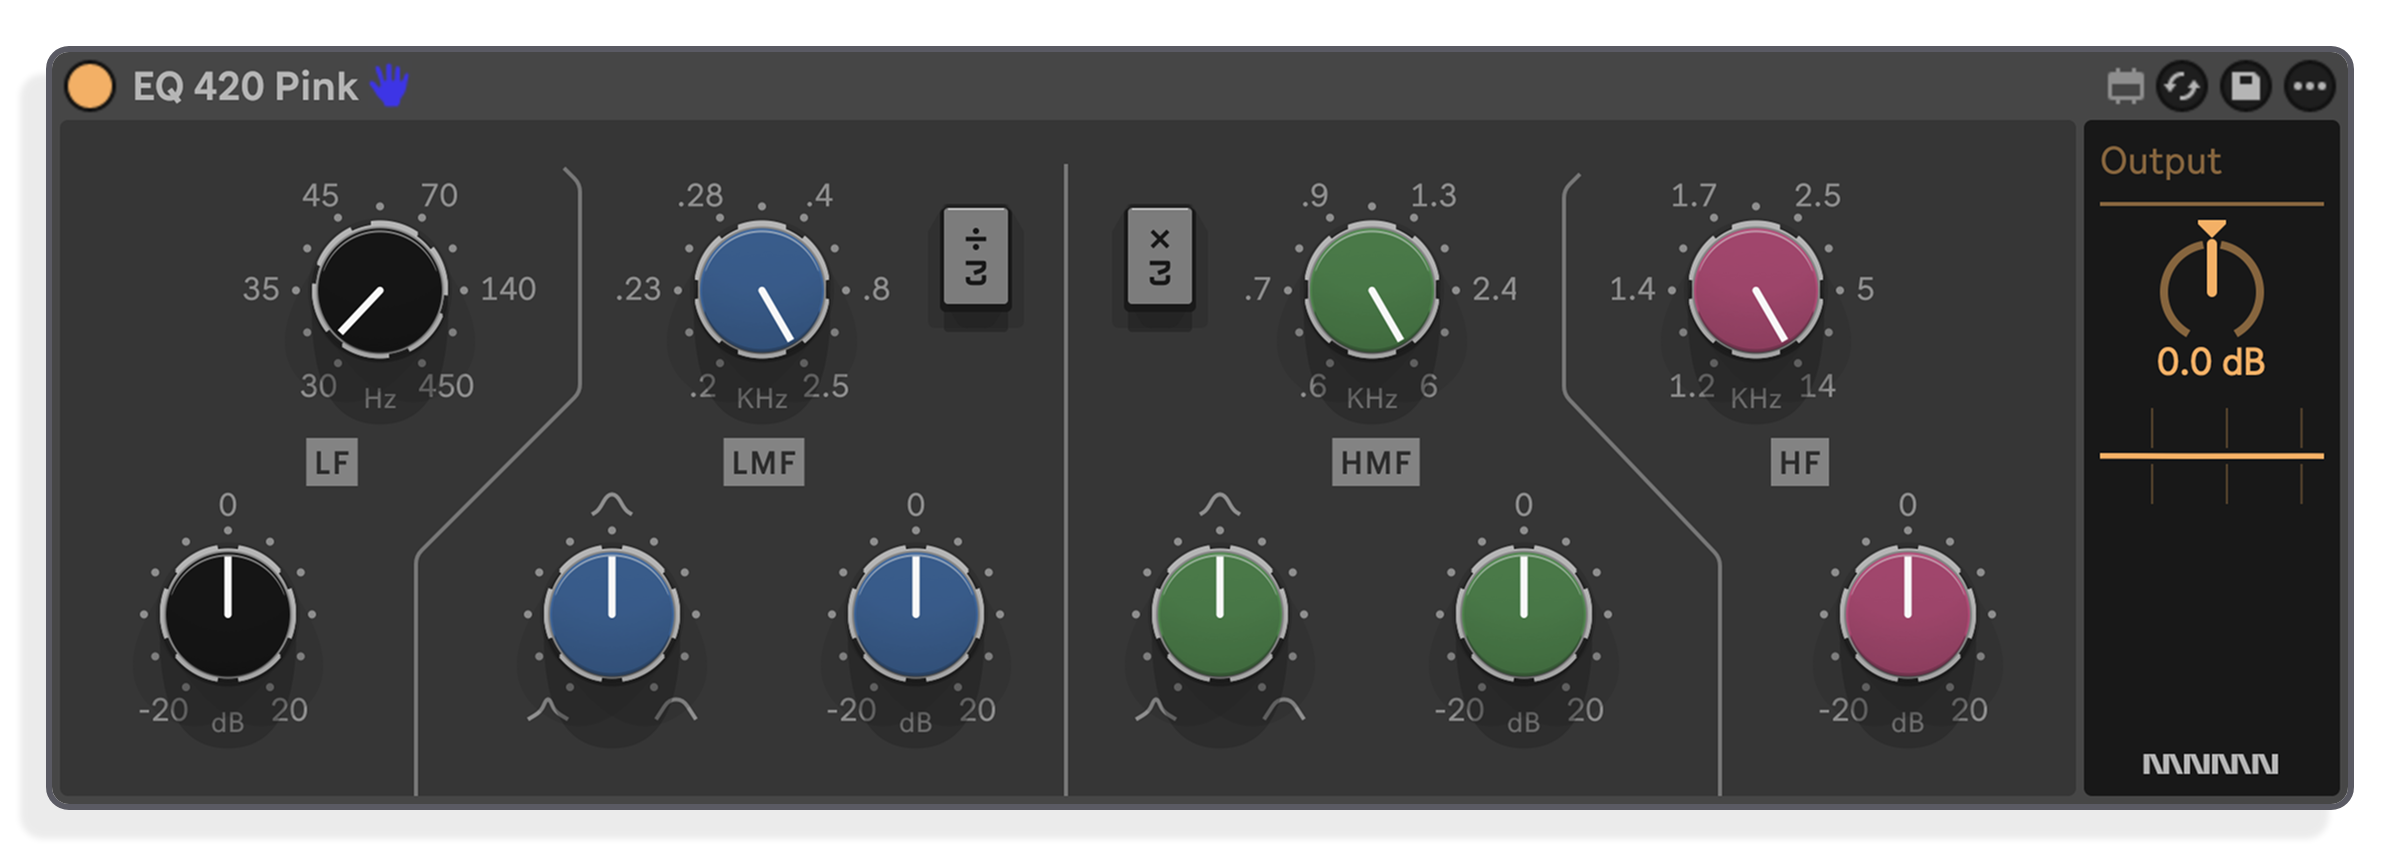This screenshot has width=2400, height=856.
Task: Click the HMF band label
Action: pyautogui.click(x=1376, y=462)
